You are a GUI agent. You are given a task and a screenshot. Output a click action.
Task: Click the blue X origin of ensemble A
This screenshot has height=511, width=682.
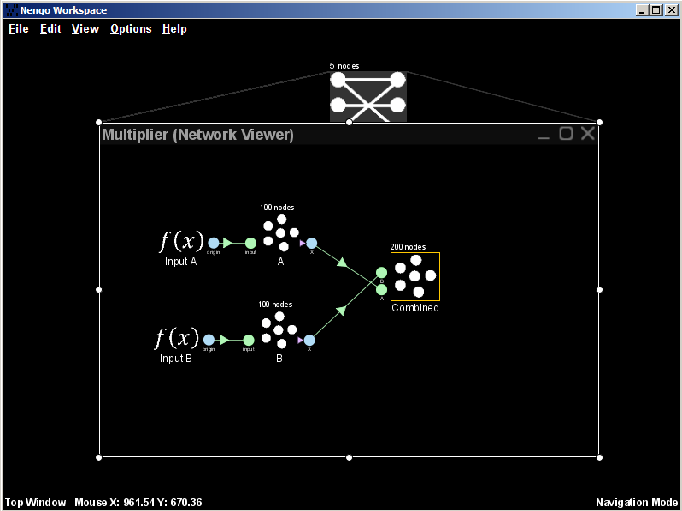[311, 243]
